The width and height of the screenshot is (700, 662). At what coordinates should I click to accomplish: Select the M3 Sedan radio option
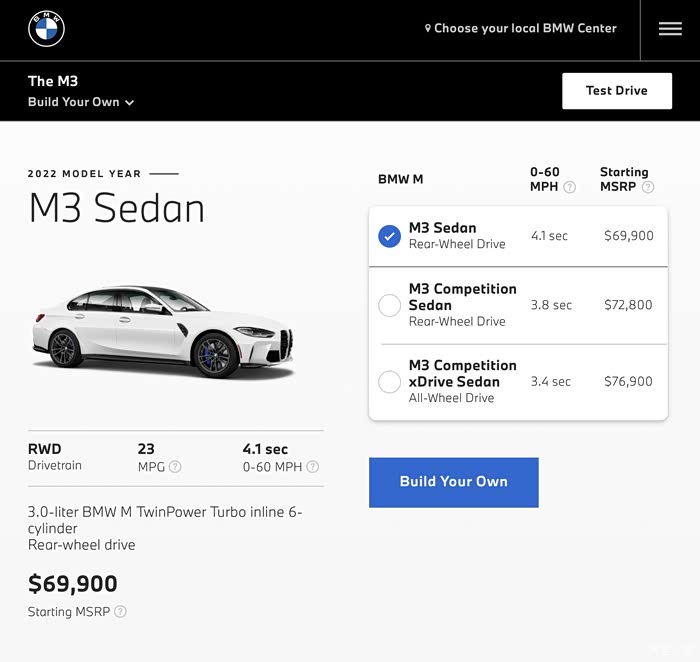[x=390, y=236]
